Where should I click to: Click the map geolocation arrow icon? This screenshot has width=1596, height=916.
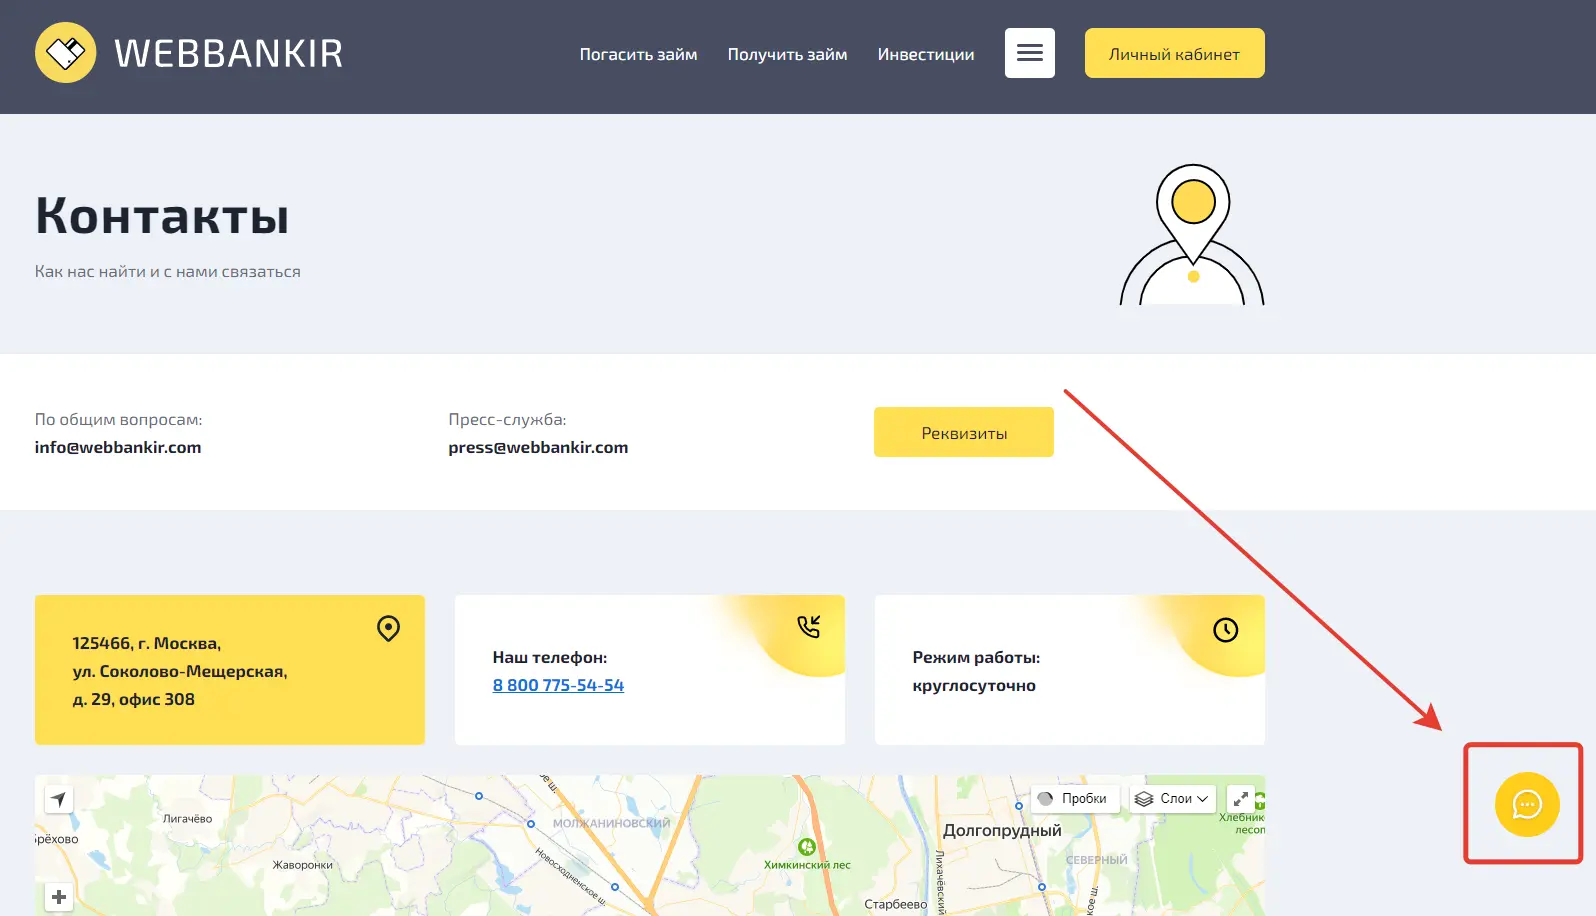point(59,799)
